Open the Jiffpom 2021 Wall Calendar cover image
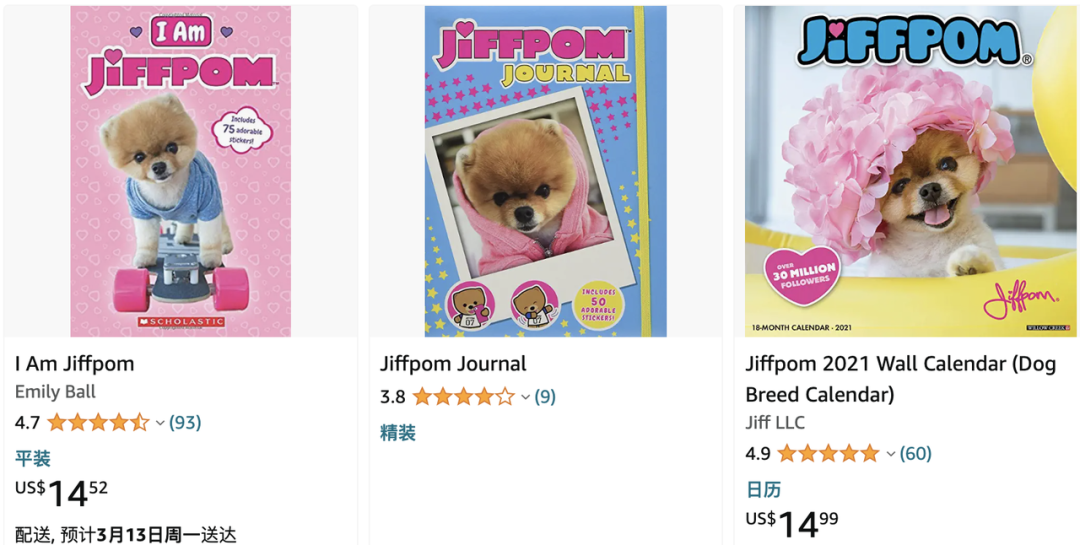Screen dimensions: 1080x545 coord(911,171)
